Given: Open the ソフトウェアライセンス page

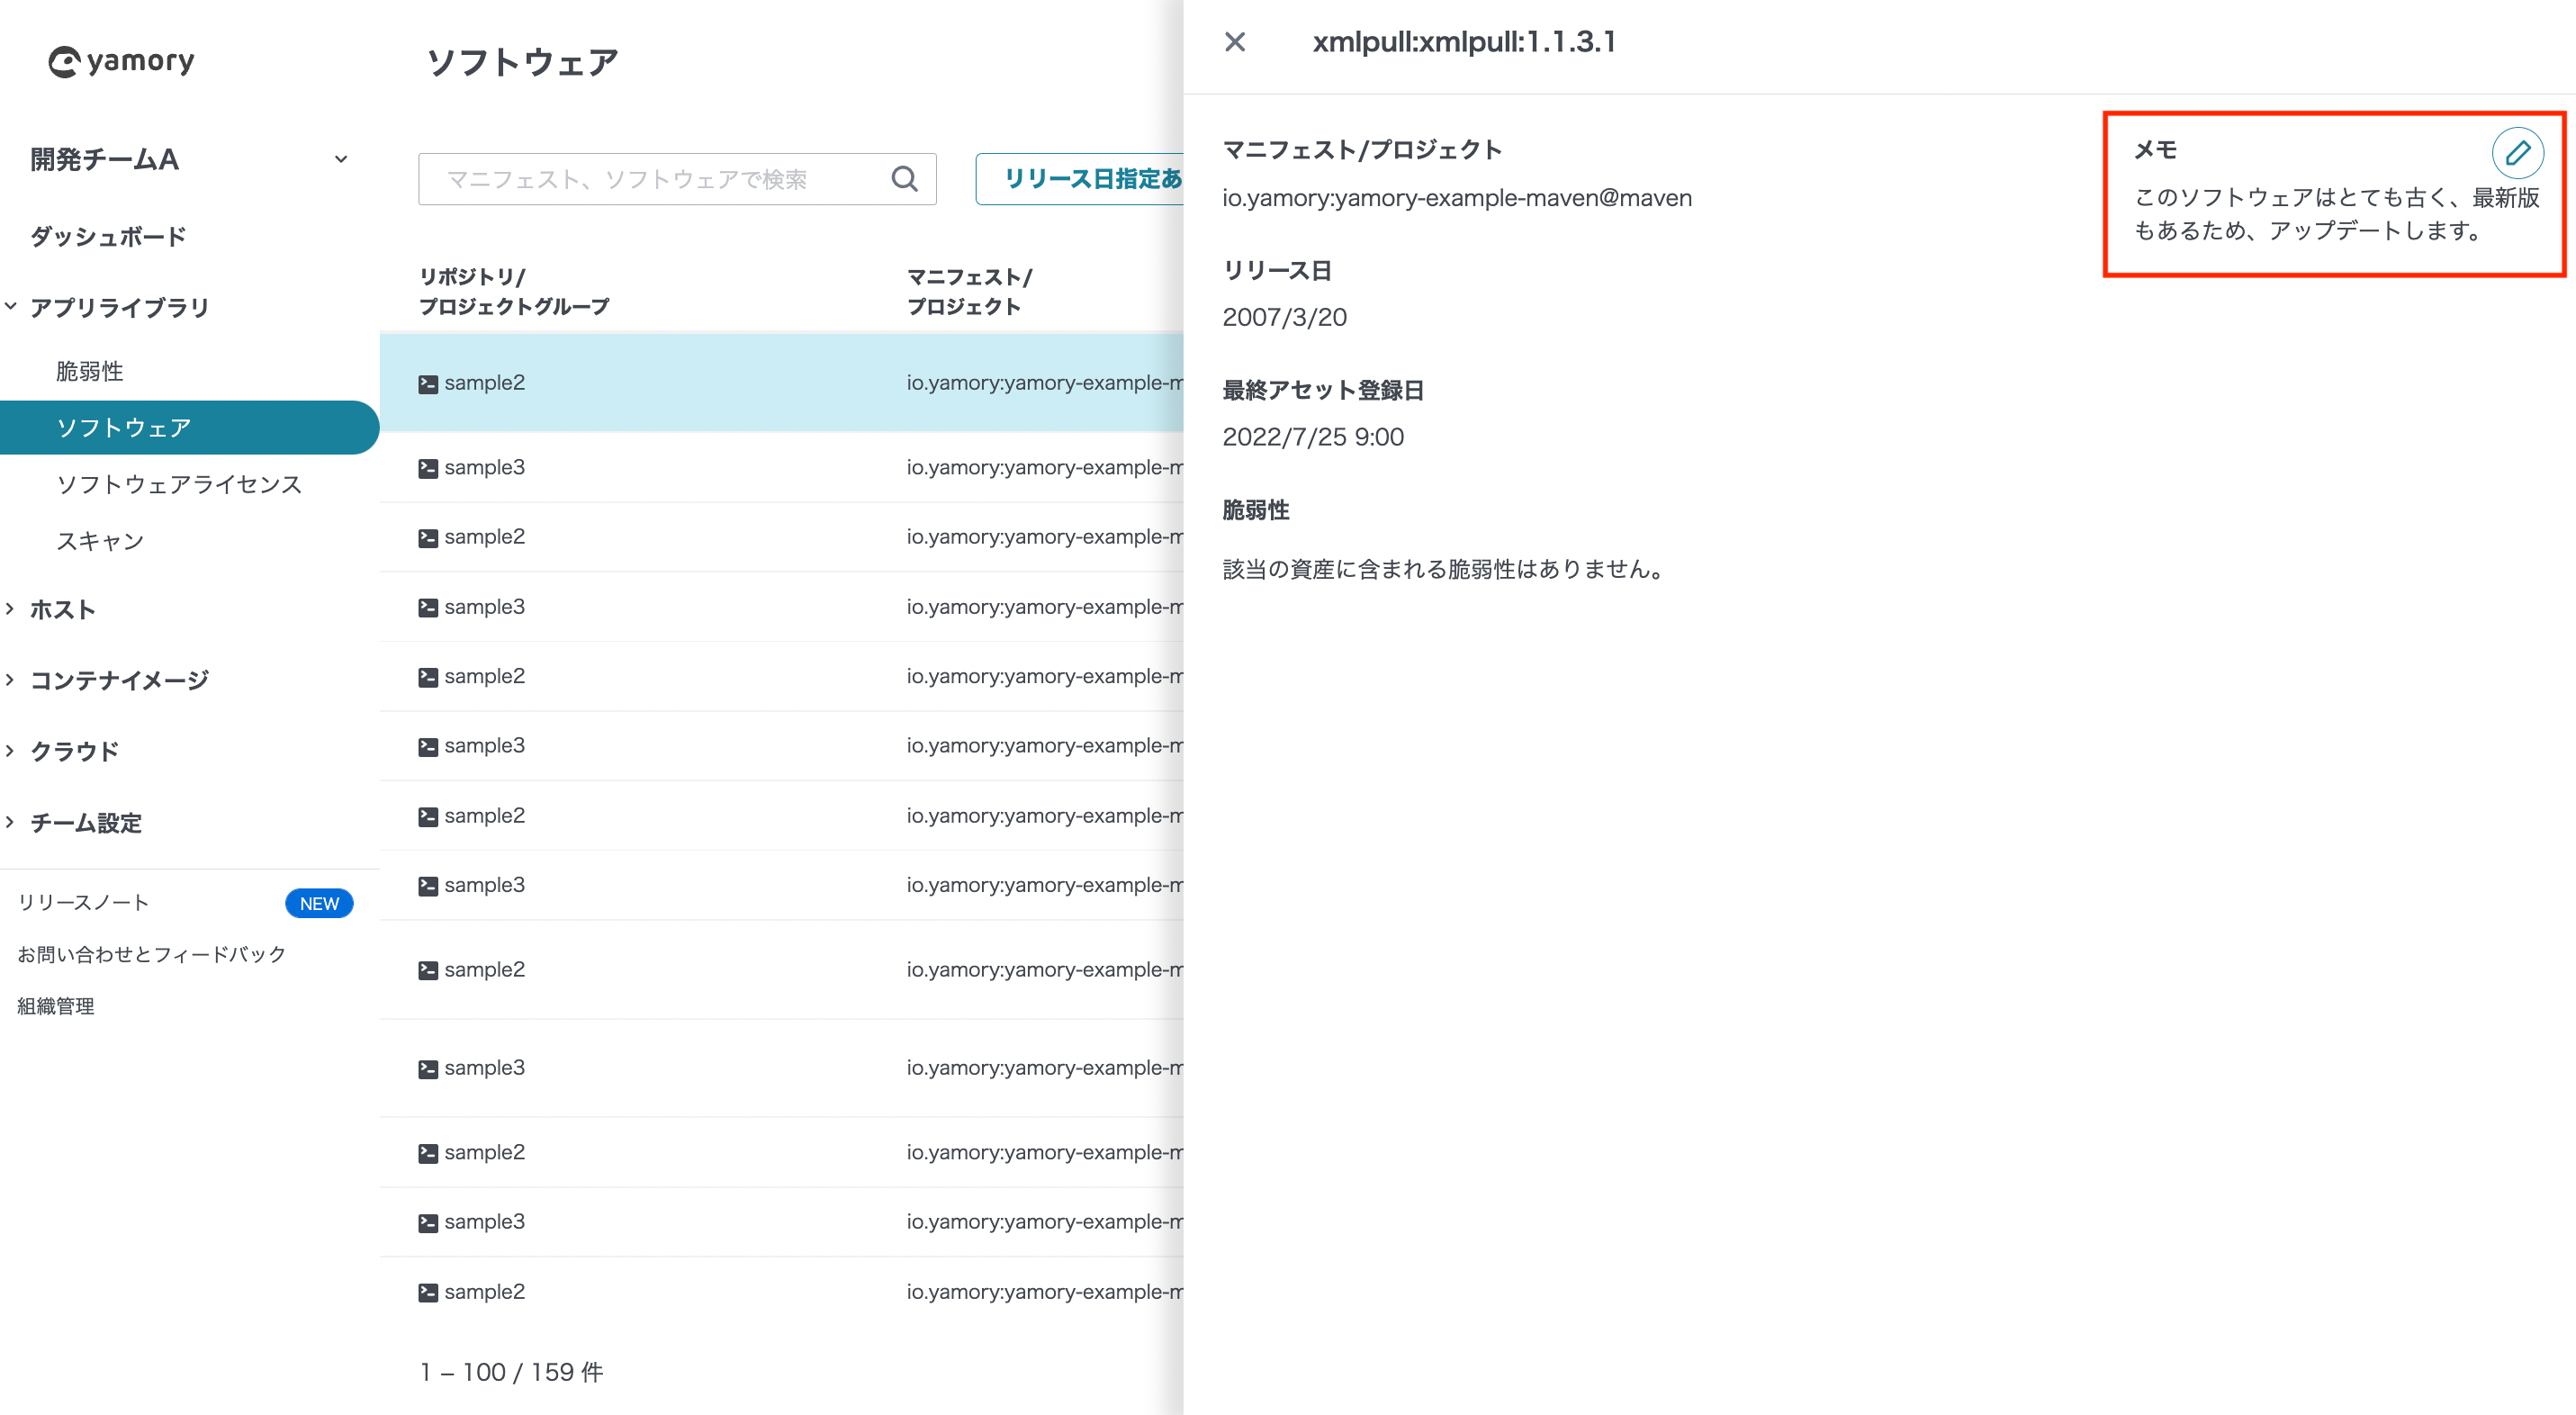Looking at the screenshot, I should point(178,484).
